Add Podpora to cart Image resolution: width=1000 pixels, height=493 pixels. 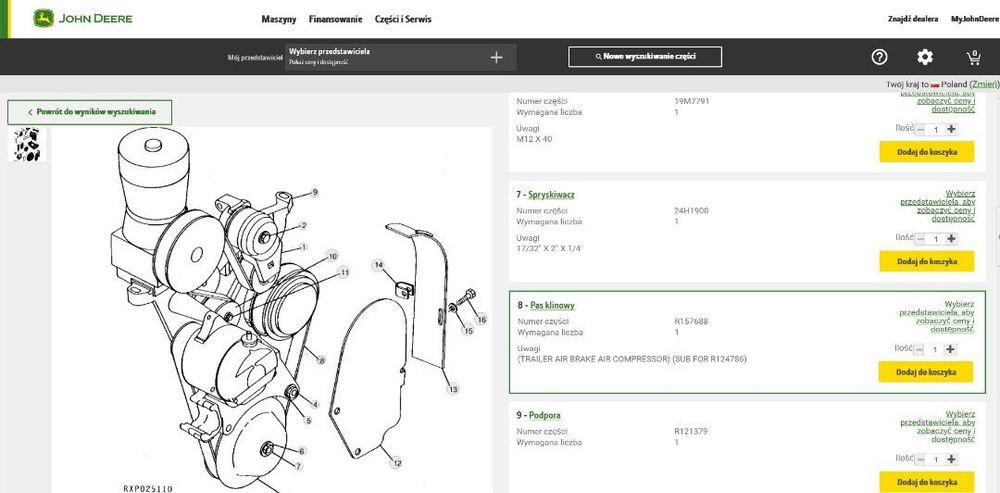tap(927, 482)
